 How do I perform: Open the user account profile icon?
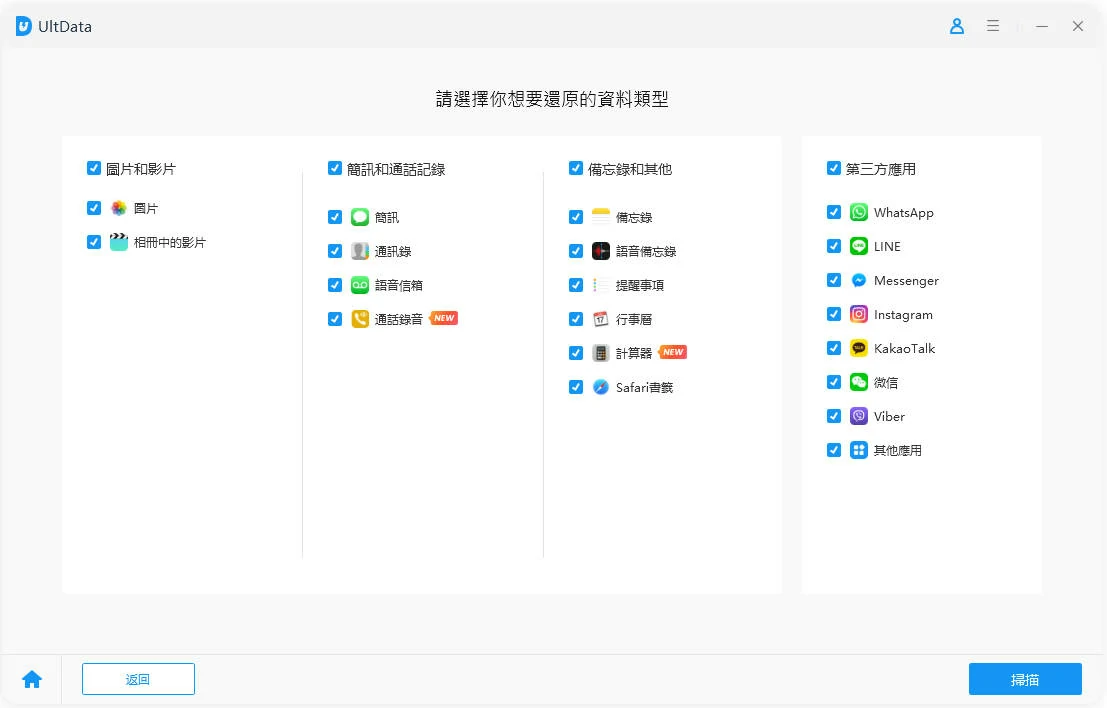(x=957, y=27)
